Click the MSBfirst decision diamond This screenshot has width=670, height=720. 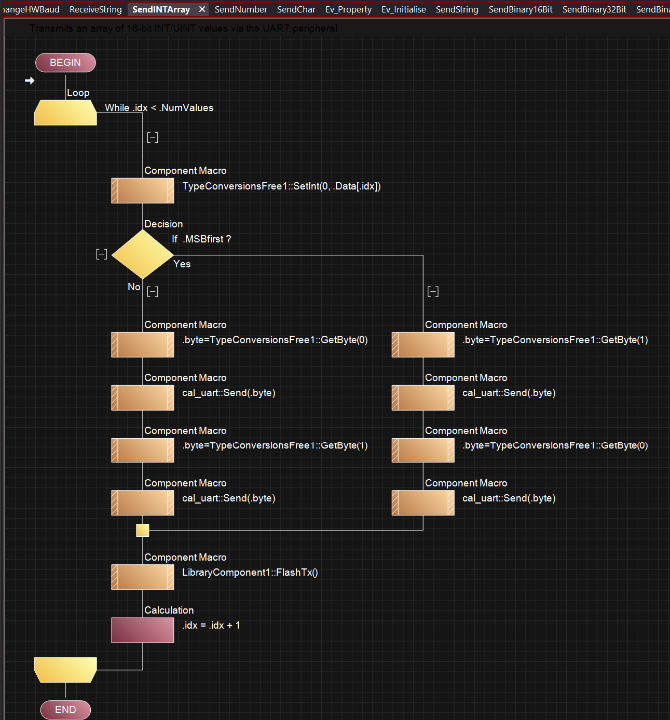coord(142,254)
